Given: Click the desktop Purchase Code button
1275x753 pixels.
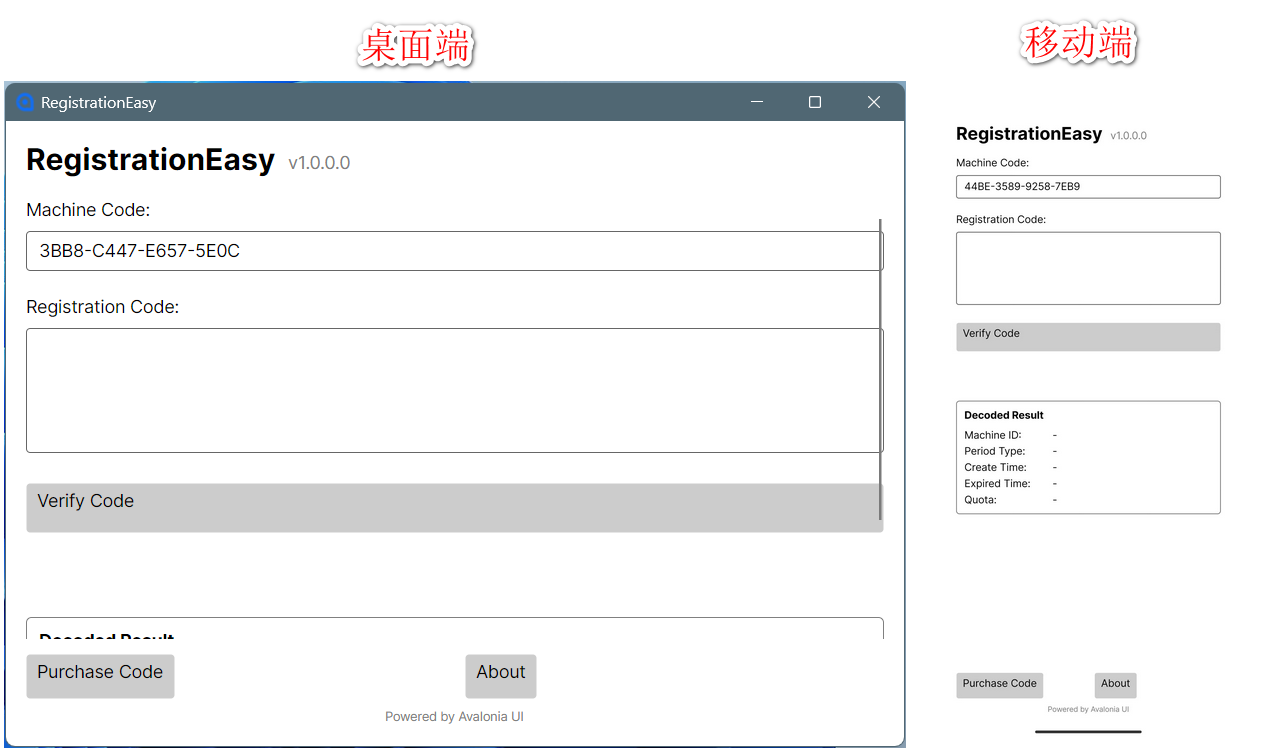Looking at the screenshot, I should (100, 676).
